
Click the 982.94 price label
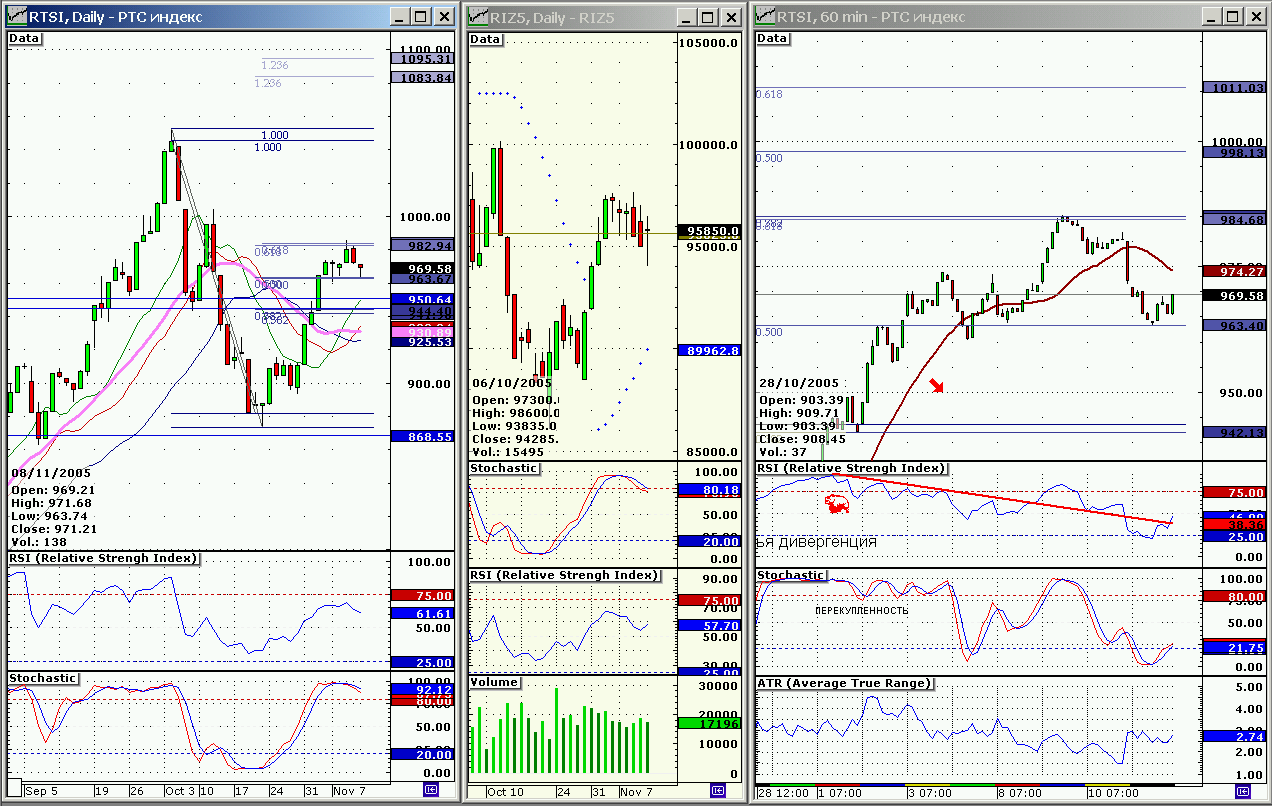click(x=423, y=245)
